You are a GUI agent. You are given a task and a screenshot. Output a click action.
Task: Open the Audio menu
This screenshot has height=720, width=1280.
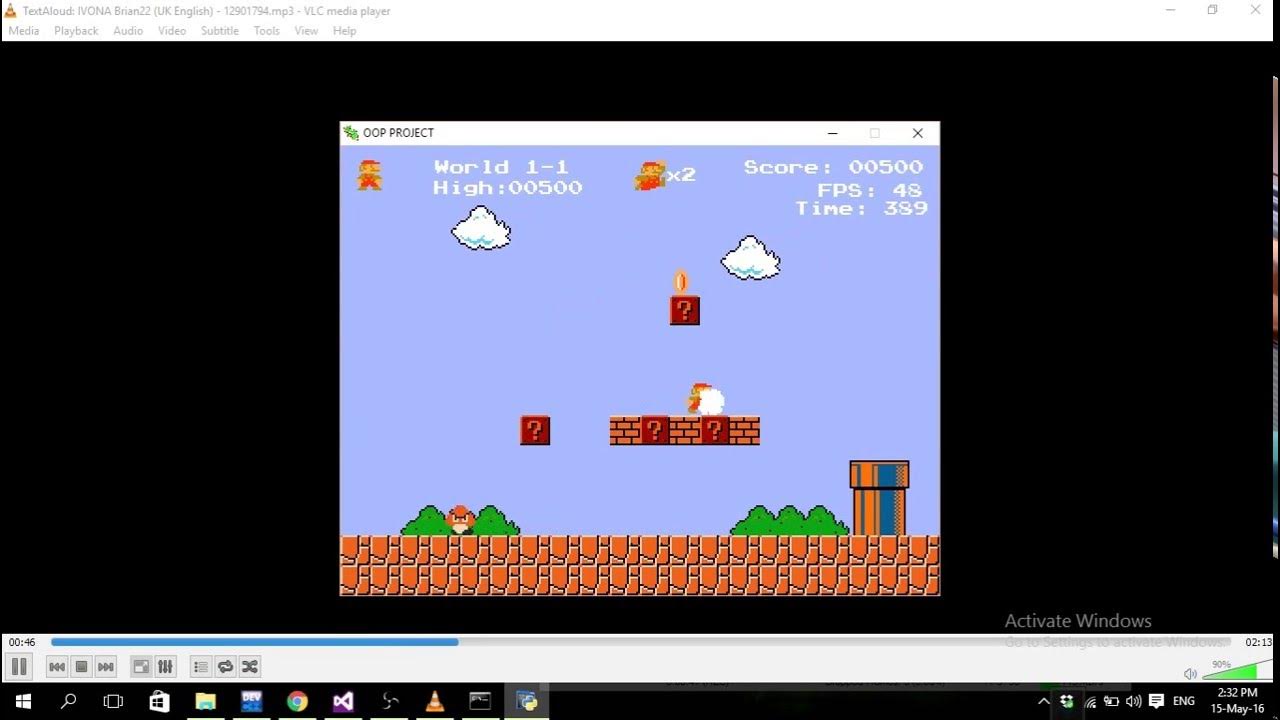(128, 31)
